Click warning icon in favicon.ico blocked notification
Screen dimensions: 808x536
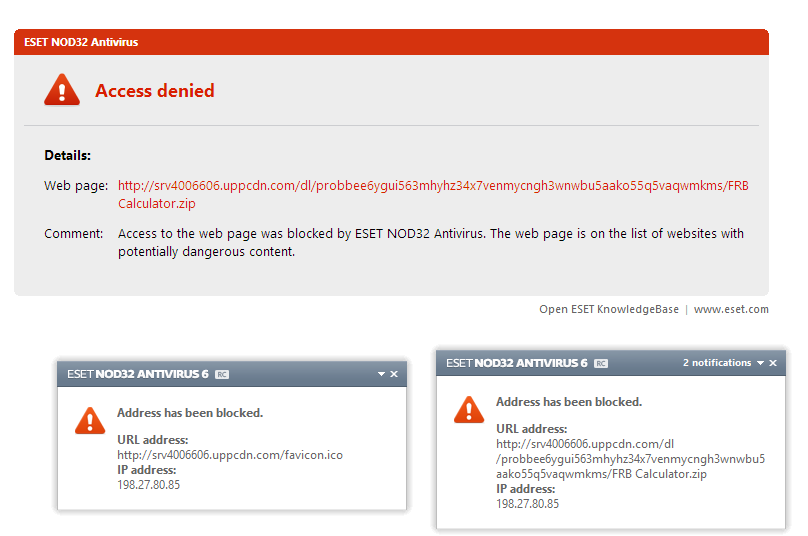90,421
